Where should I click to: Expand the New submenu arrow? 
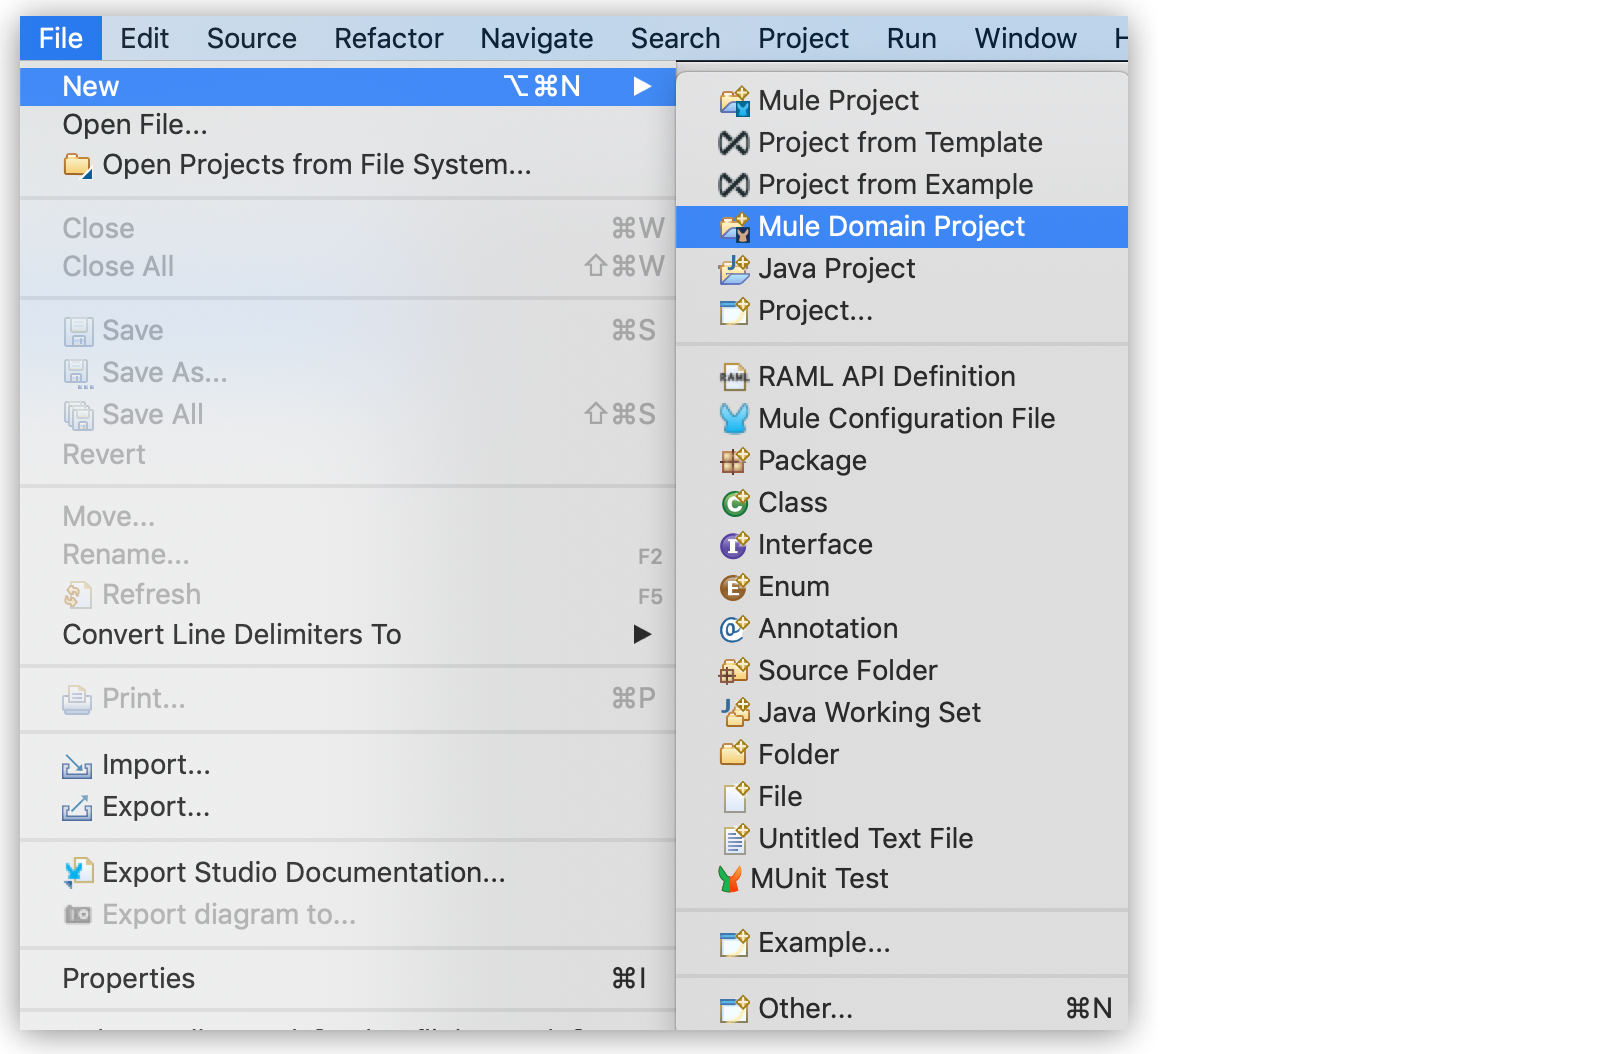[x=643, y=86]
